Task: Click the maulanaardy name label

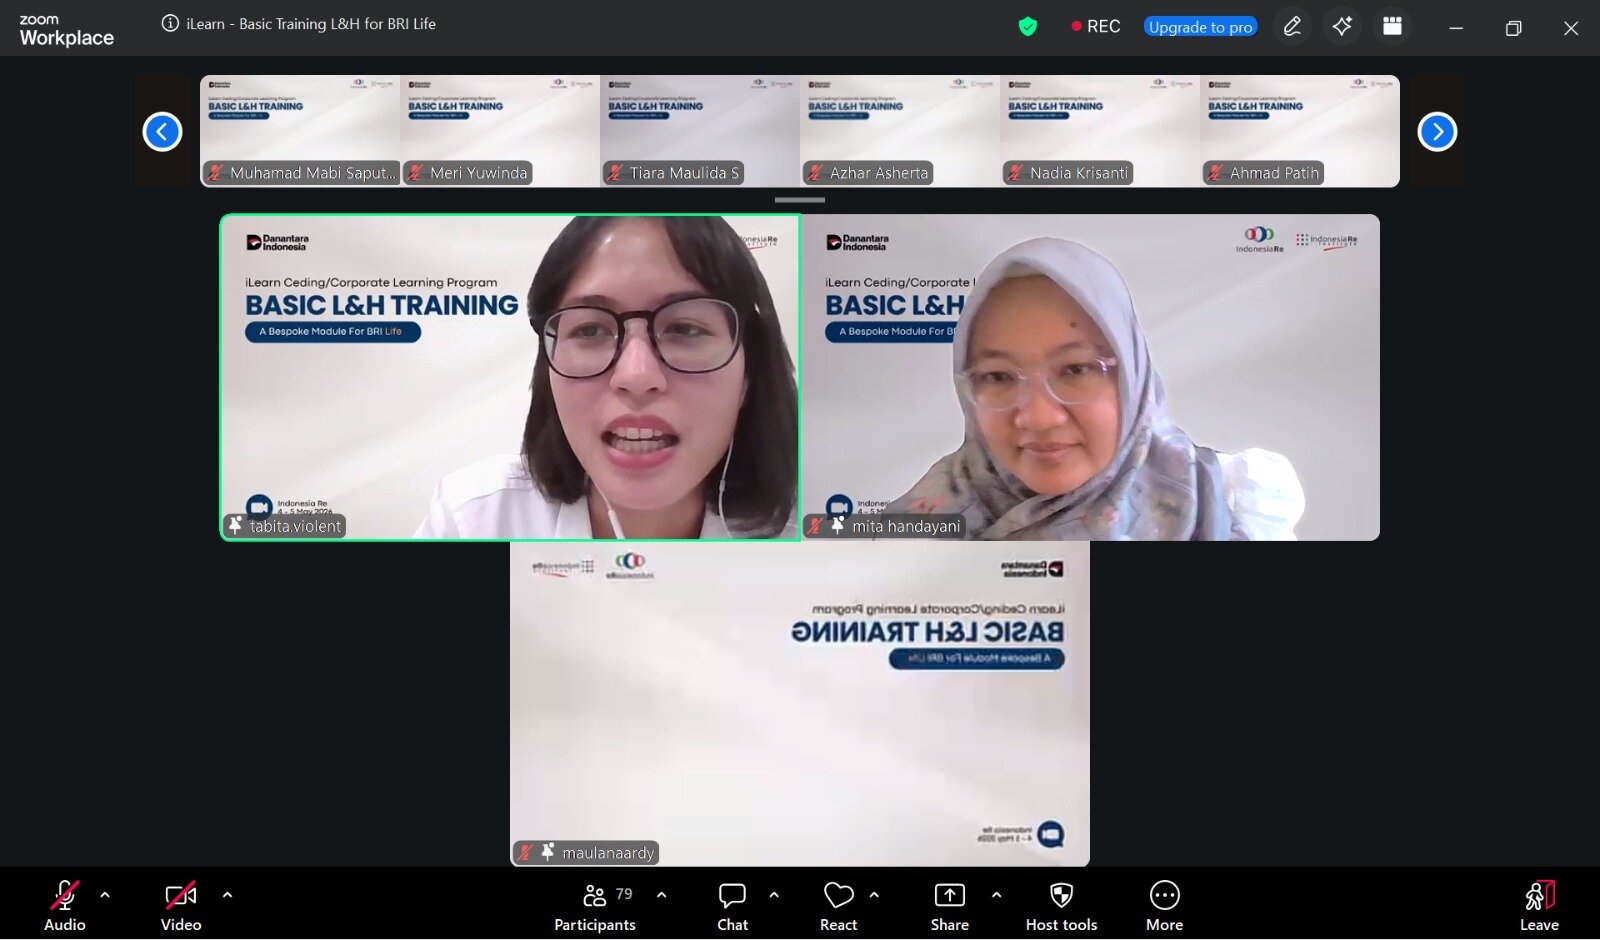Action: pos(608,853)
